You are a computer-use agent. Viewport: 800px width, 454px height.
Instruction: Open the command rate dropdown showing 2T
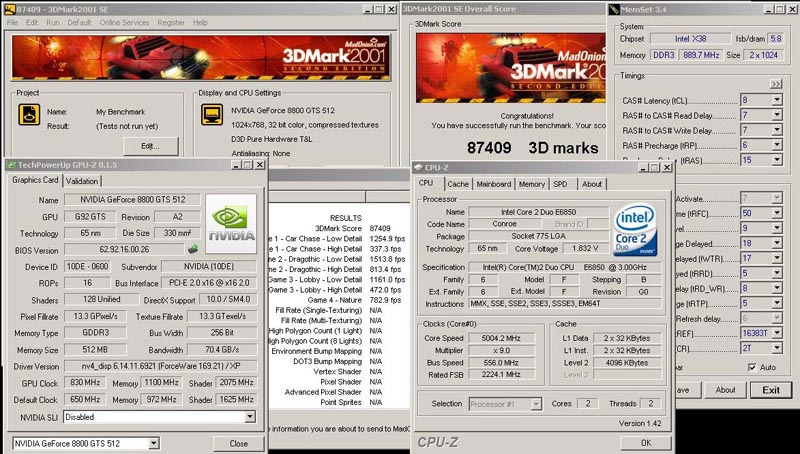(x=777, y=348)
